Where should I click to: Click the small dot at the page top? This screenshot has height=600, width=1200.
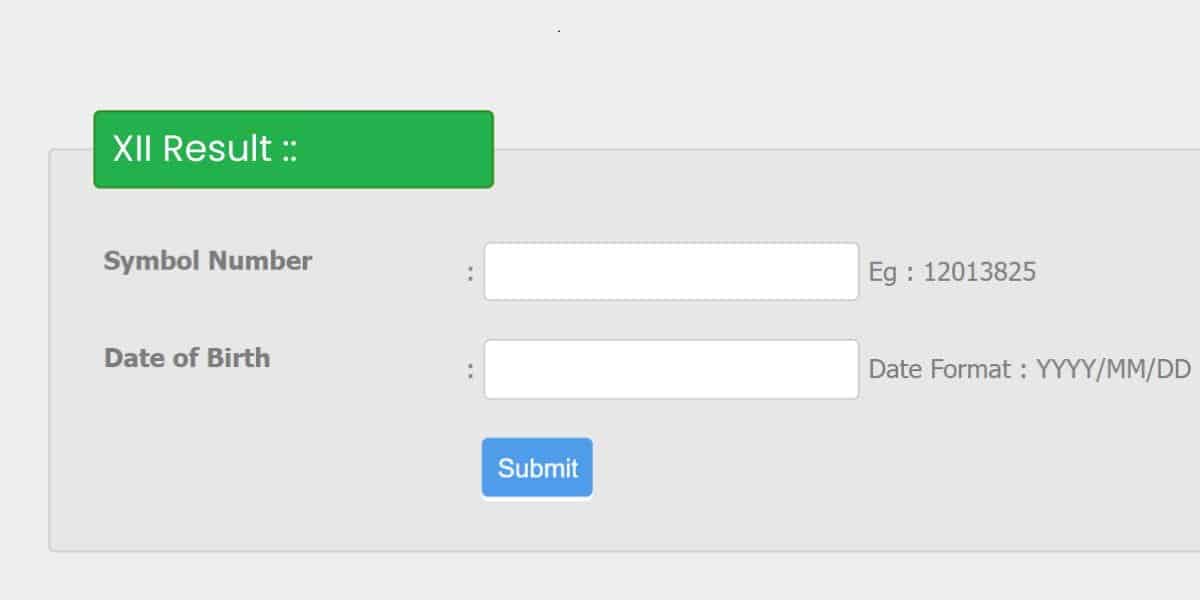[x=559, y=32]
